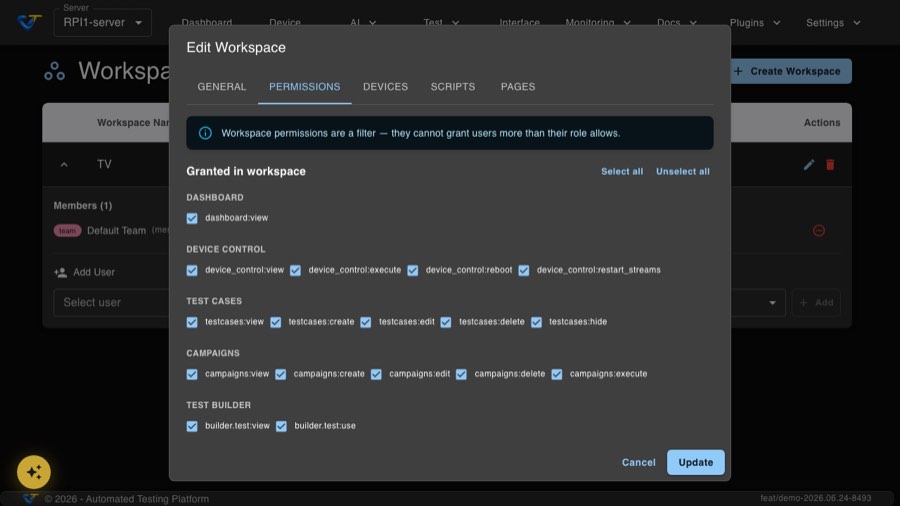Click the Update button

pyautogui.click(x=696, y=462)
